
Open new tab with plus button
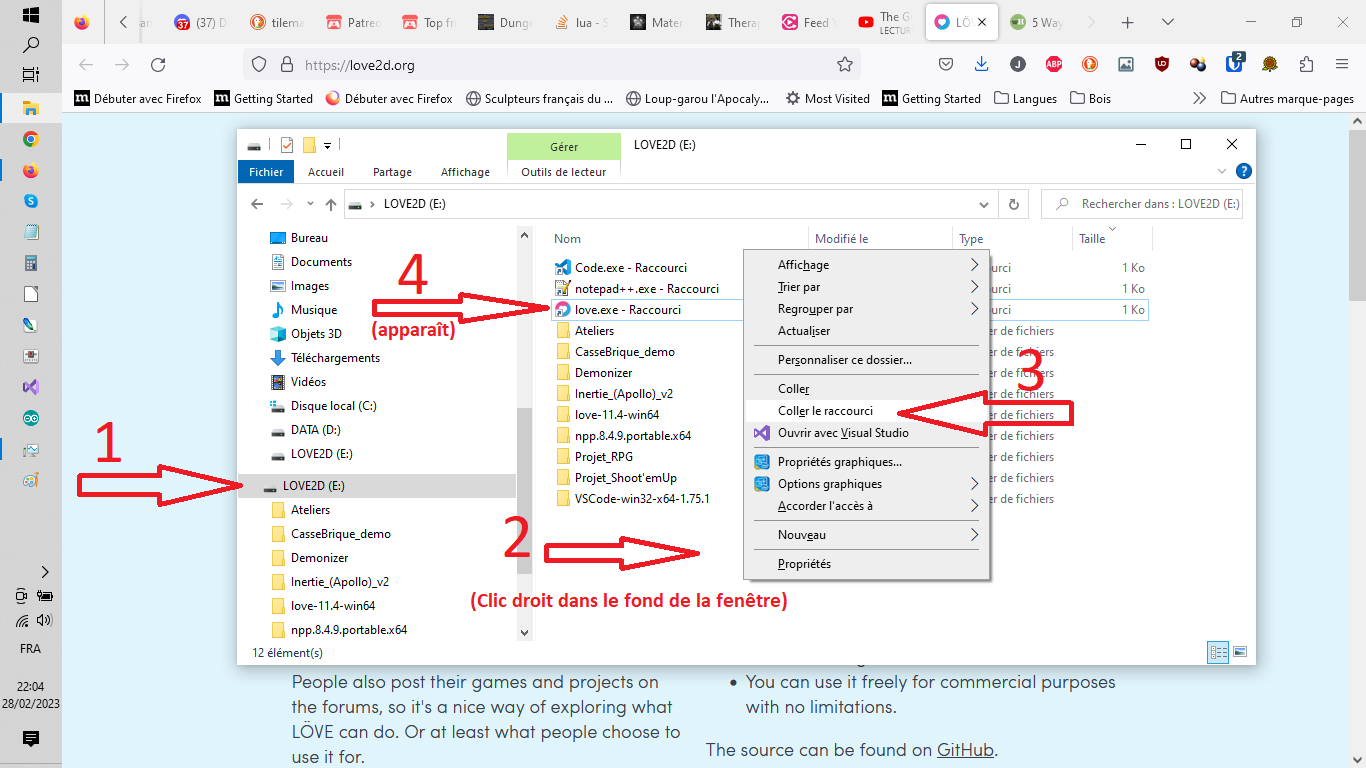coord(1128,22)
